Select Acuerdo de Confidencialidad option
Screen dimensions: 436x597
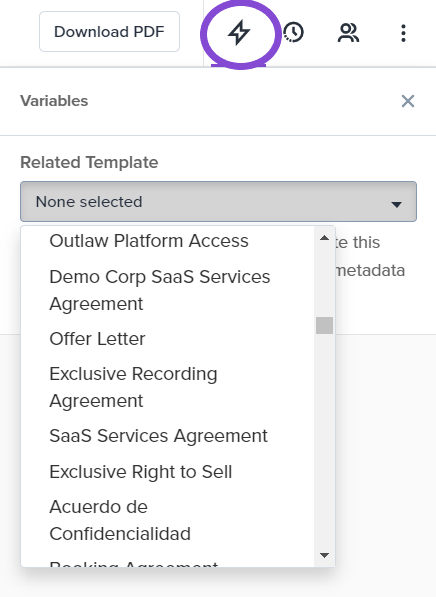(x=120, y=520)
